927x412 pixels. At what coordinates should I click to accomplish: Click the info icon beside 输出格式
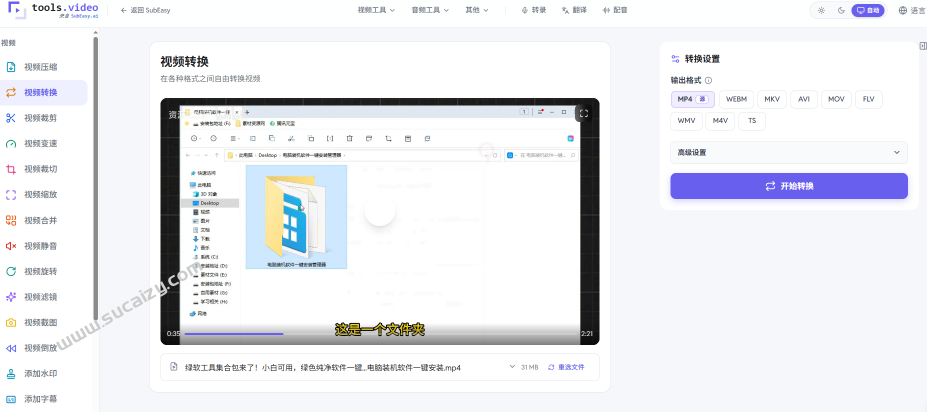coord(708,80)
